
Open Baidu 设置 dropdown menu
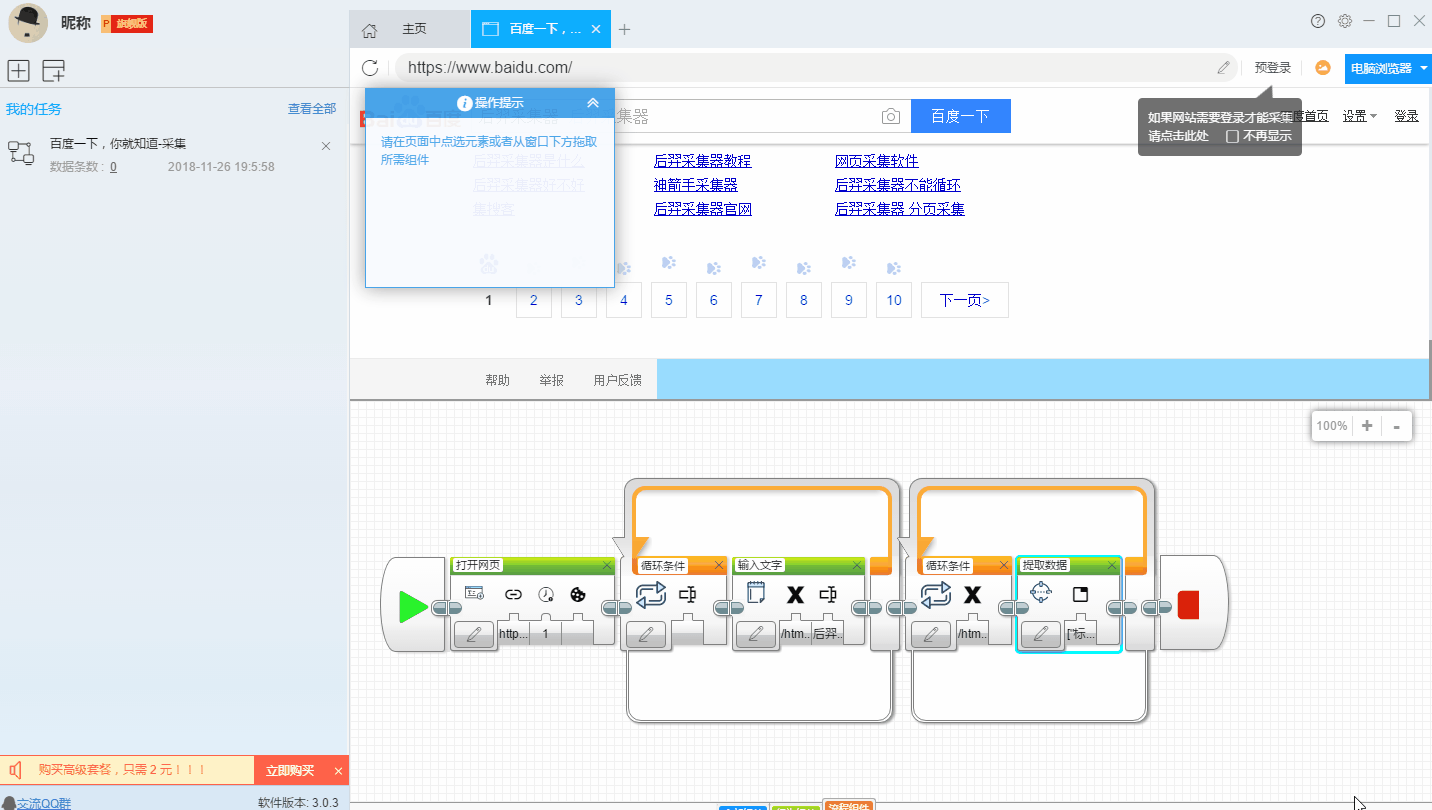pos(1359,116)
